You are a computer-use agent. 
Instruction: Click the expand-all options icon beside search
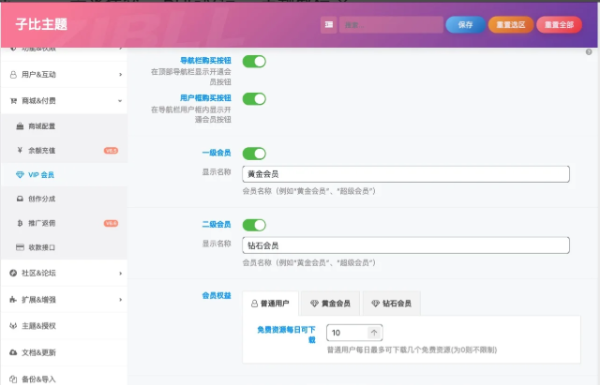point(329,25)
